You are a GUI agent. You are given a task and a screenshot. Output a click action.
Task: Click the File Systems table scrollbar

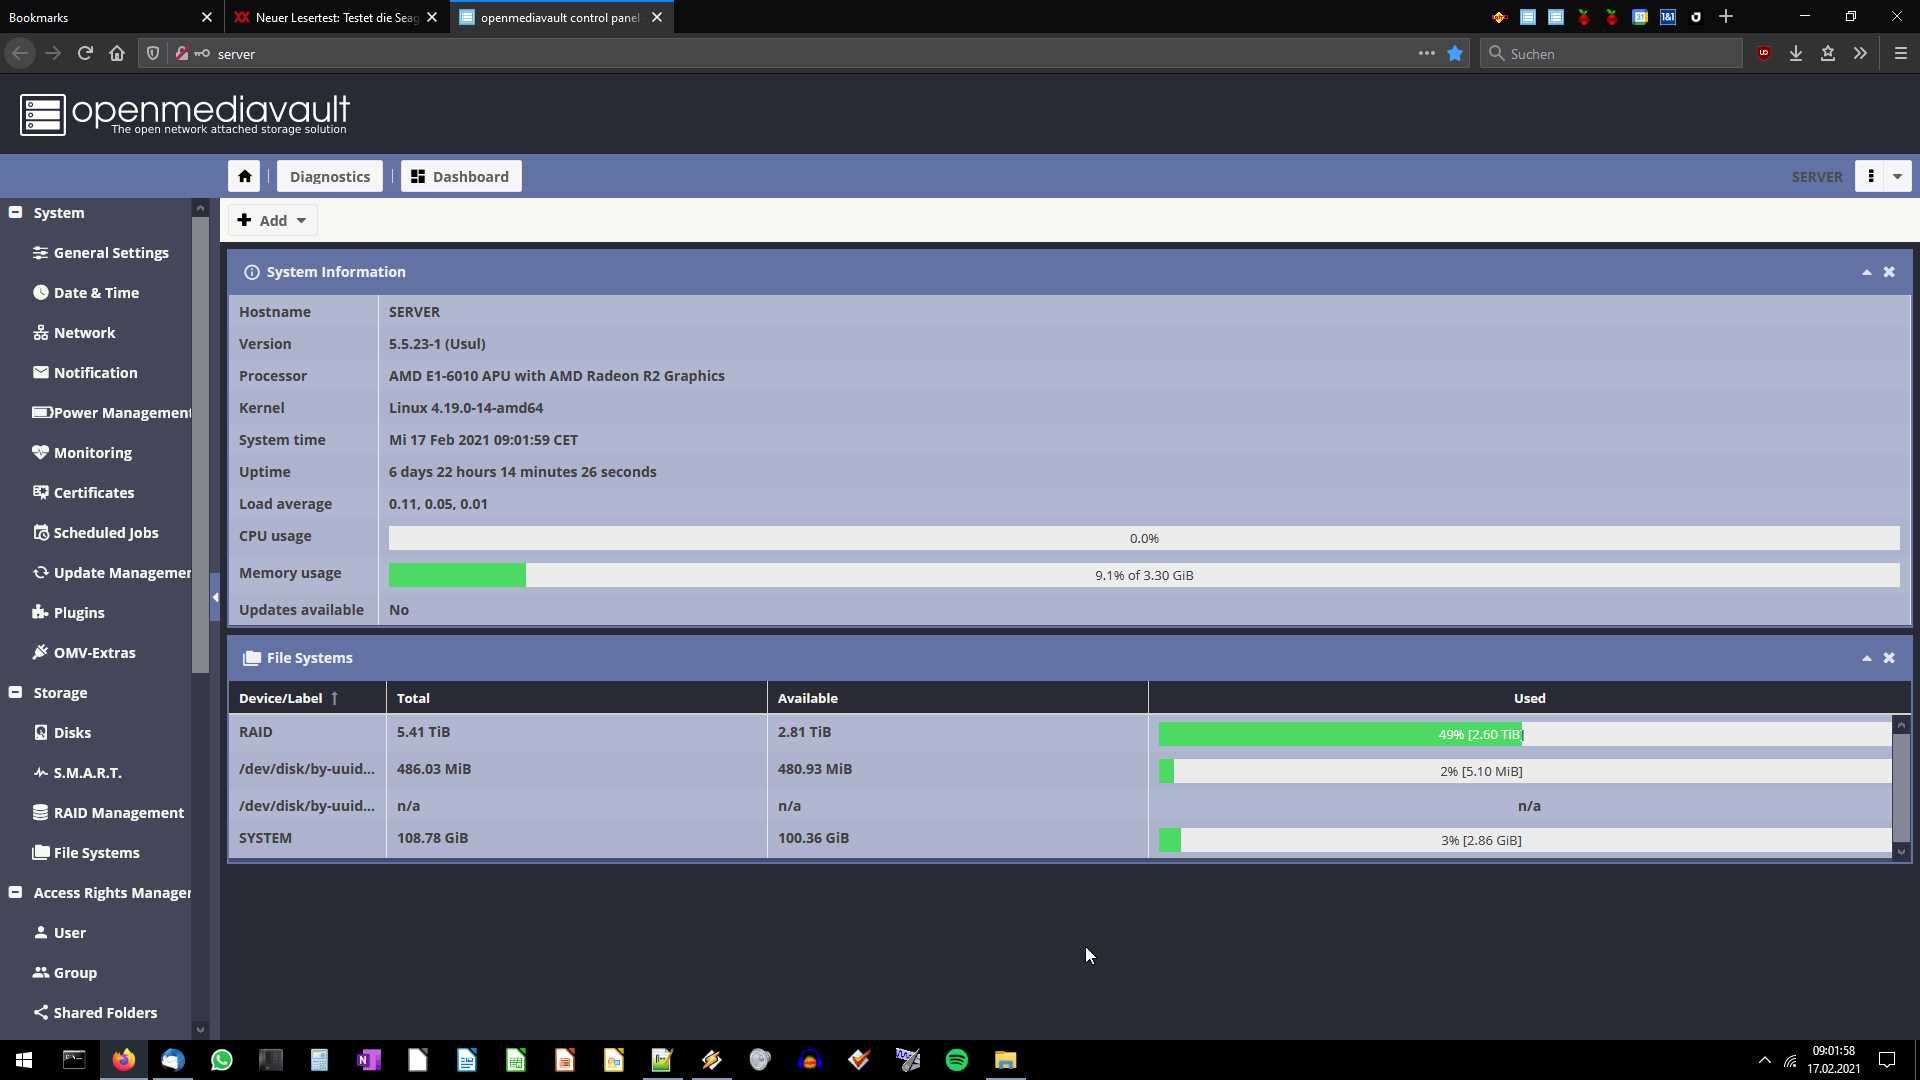coord(1901,788)
